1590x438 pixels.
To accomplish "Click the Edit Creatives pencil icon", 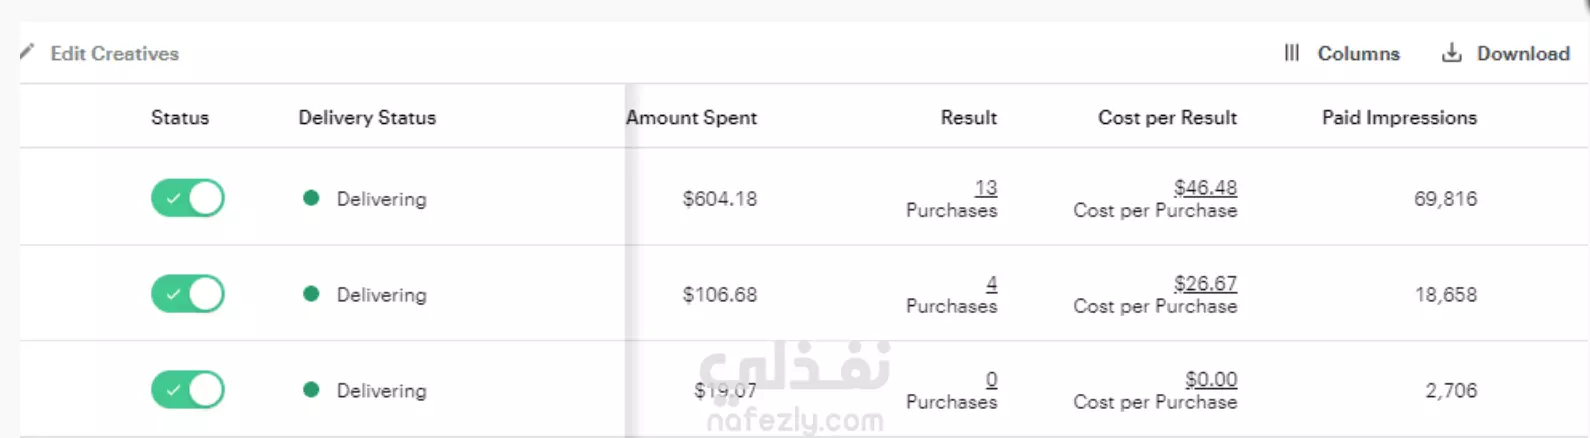I will pos(27,52).
